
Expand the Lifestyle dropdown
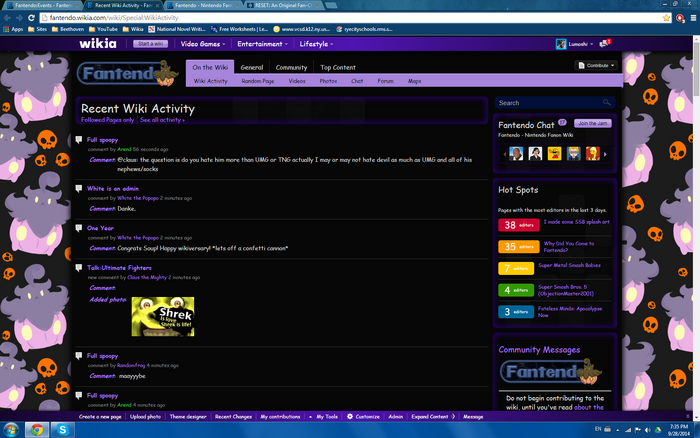(316, 44)
